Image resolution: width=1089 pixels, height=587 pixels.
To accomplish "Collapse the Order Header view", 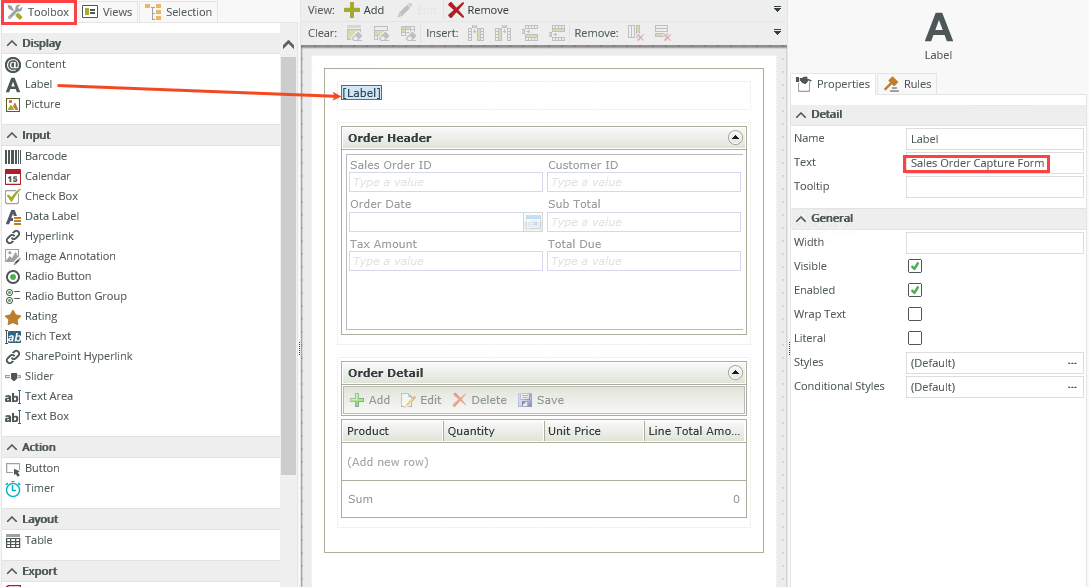I will pyautogui.click(x=735, y=138).
